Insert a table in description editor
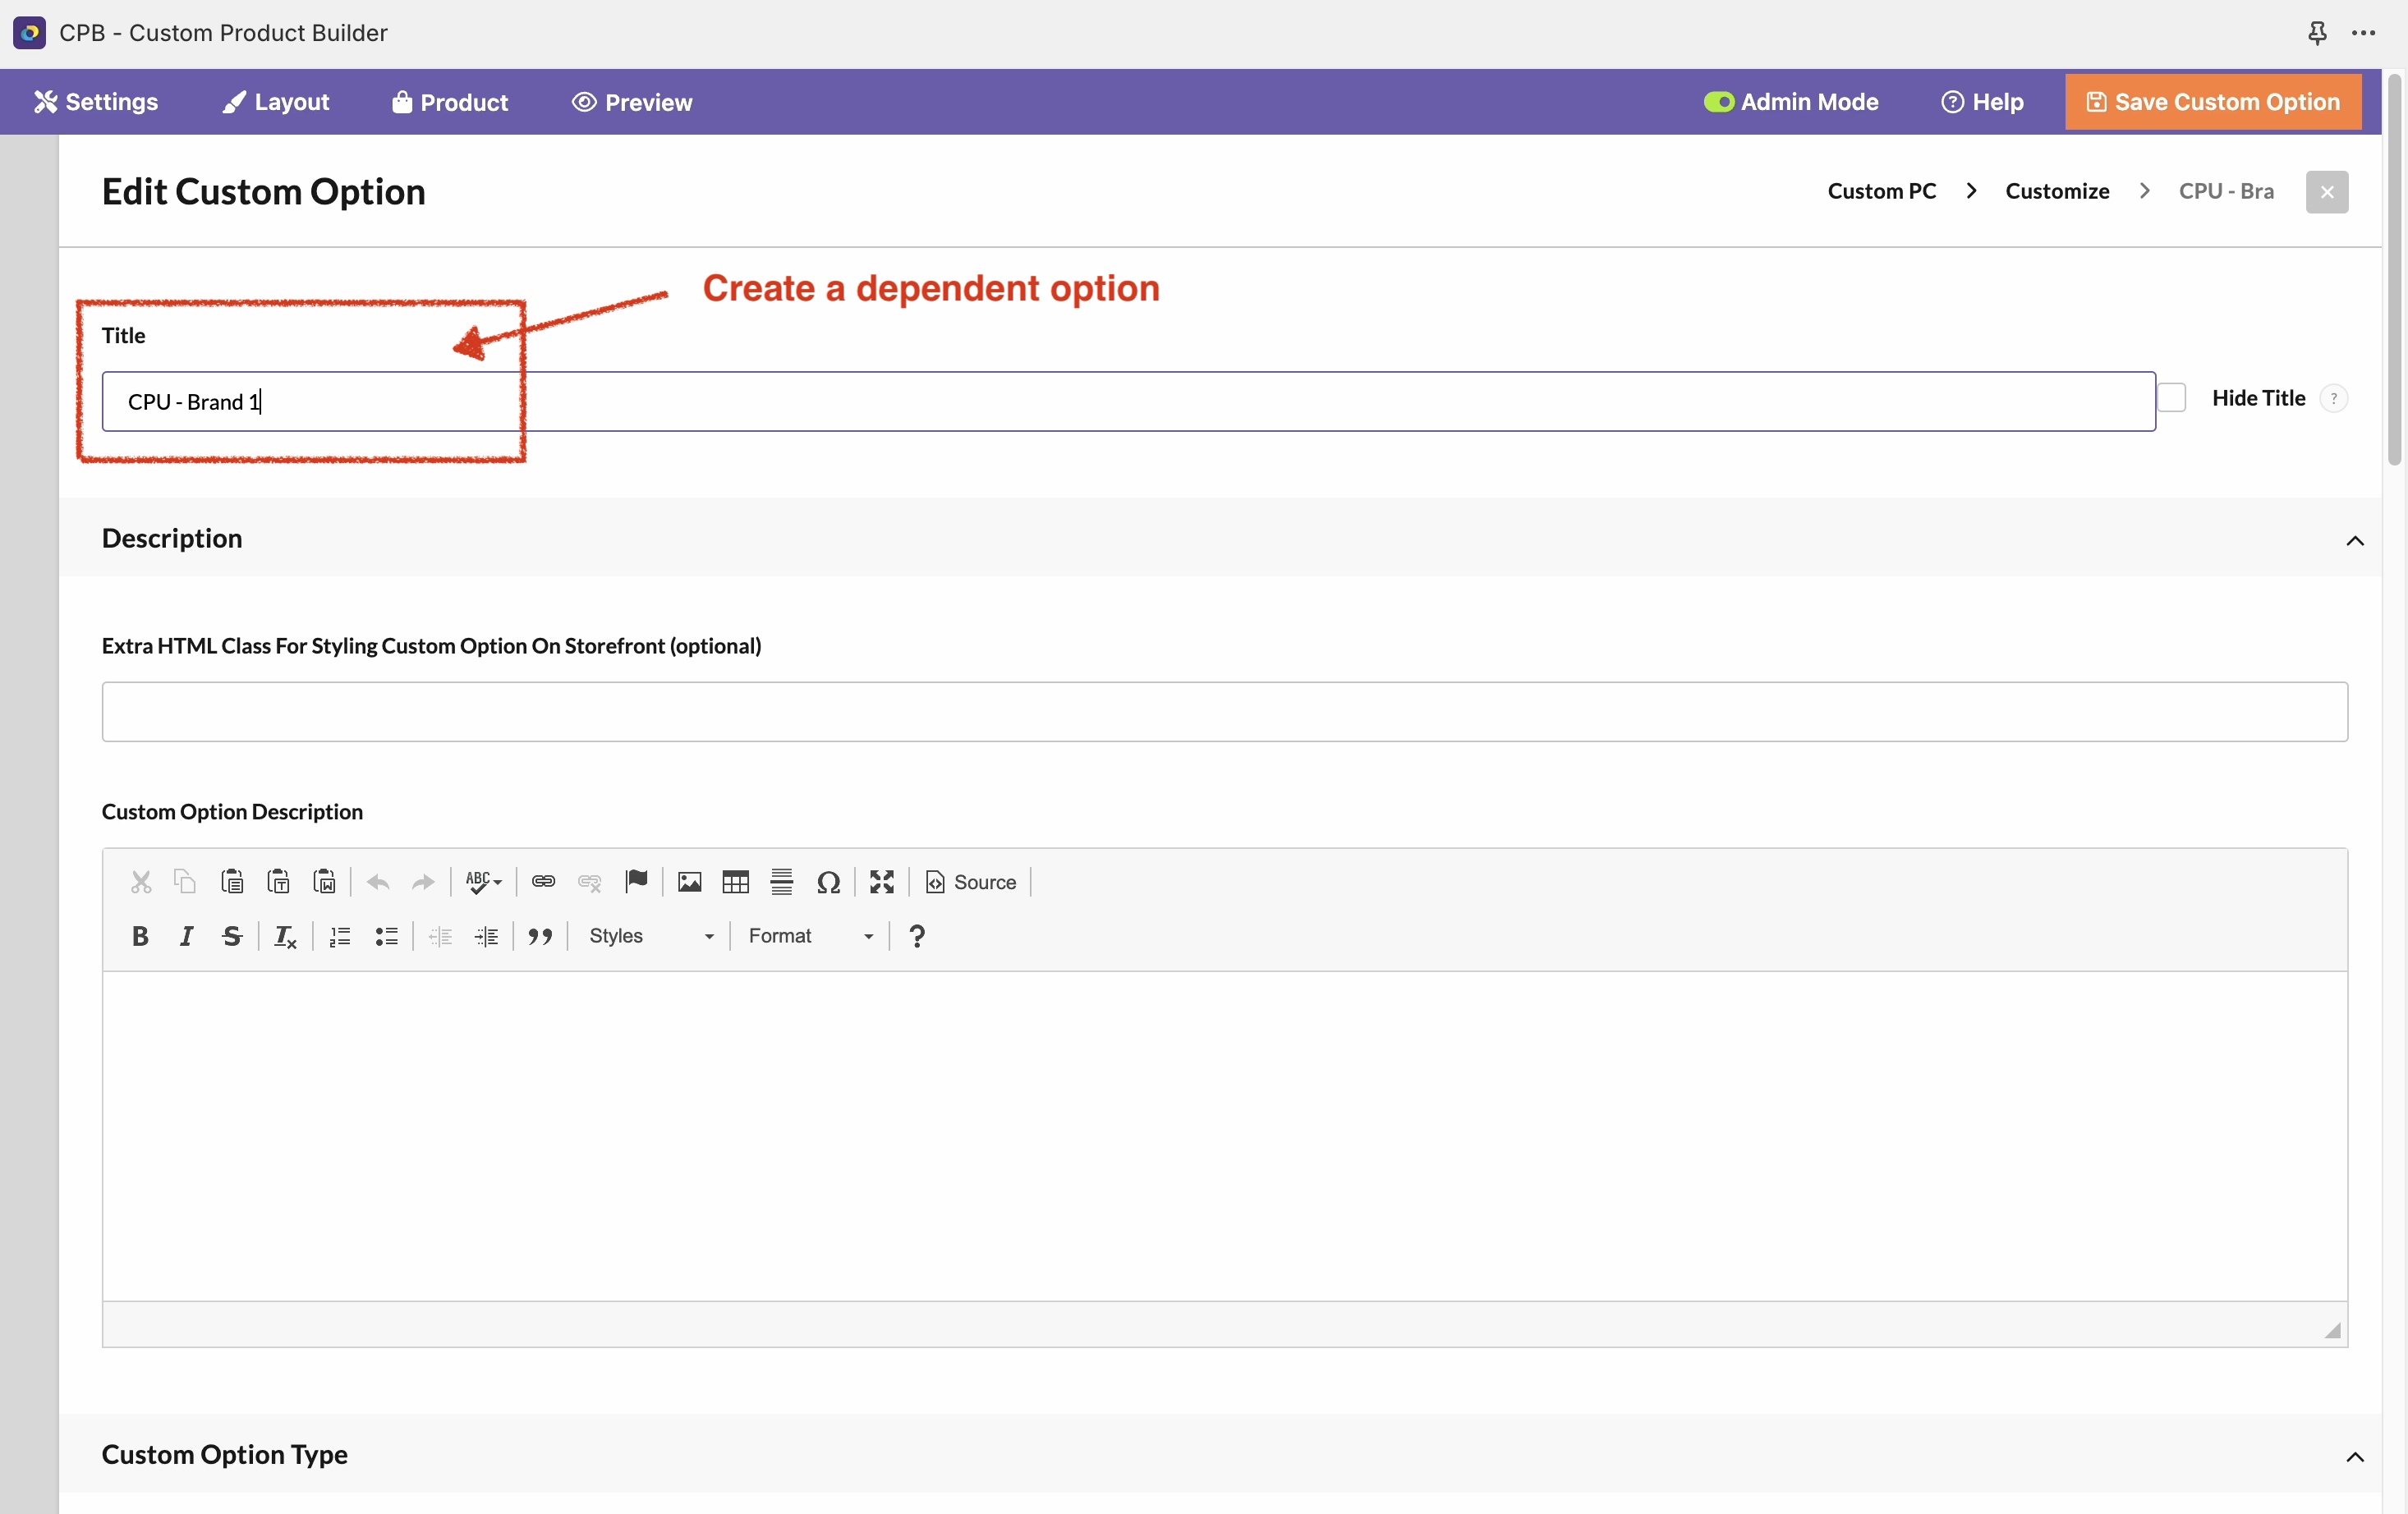The image size is (2408, 1514). coord(735,882)
